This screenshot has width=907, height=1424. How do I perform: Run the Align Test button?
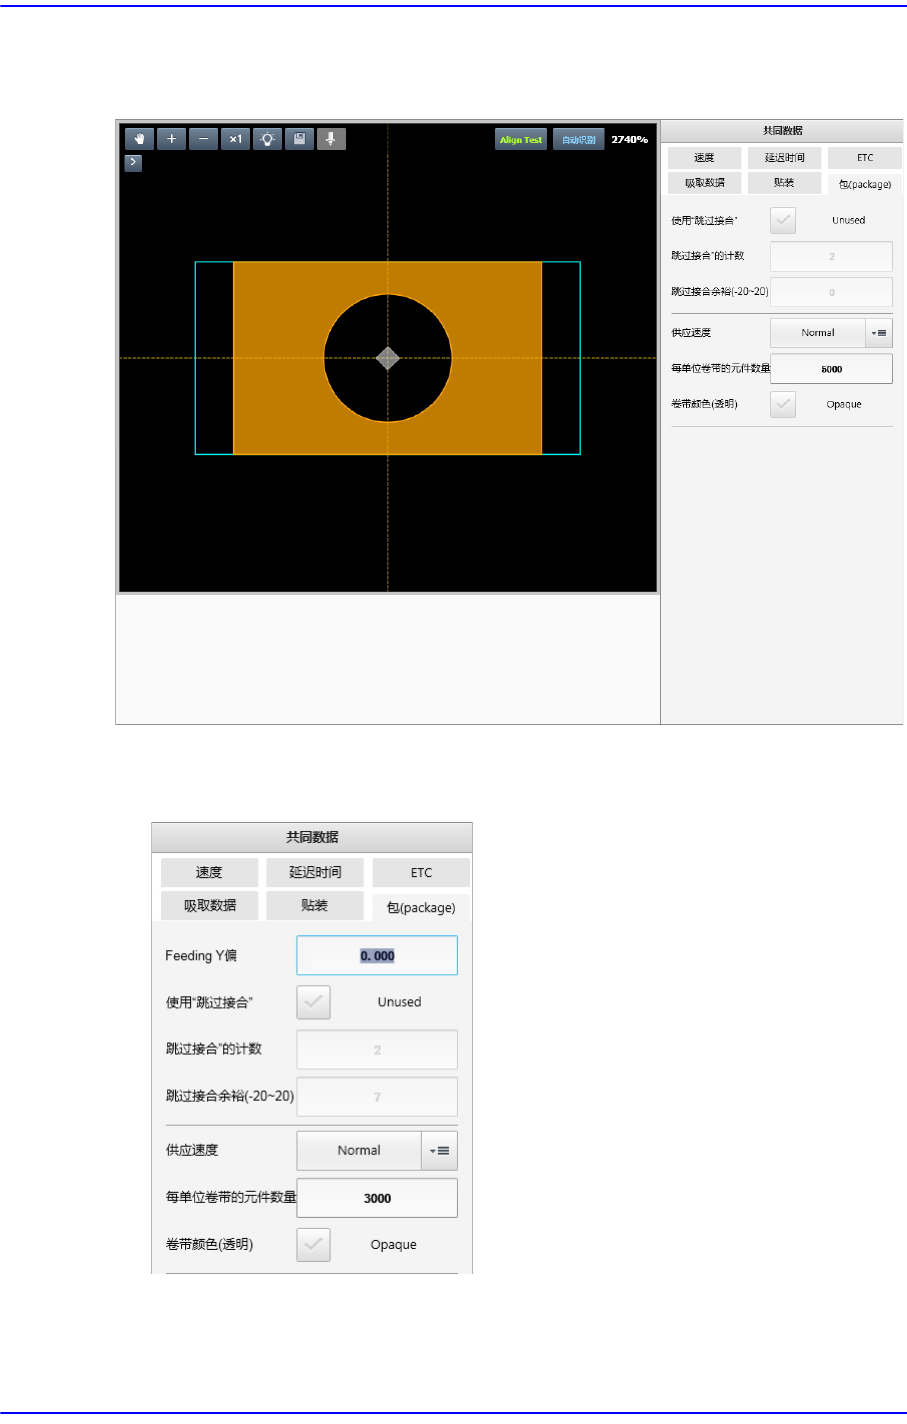coord(521,140)
